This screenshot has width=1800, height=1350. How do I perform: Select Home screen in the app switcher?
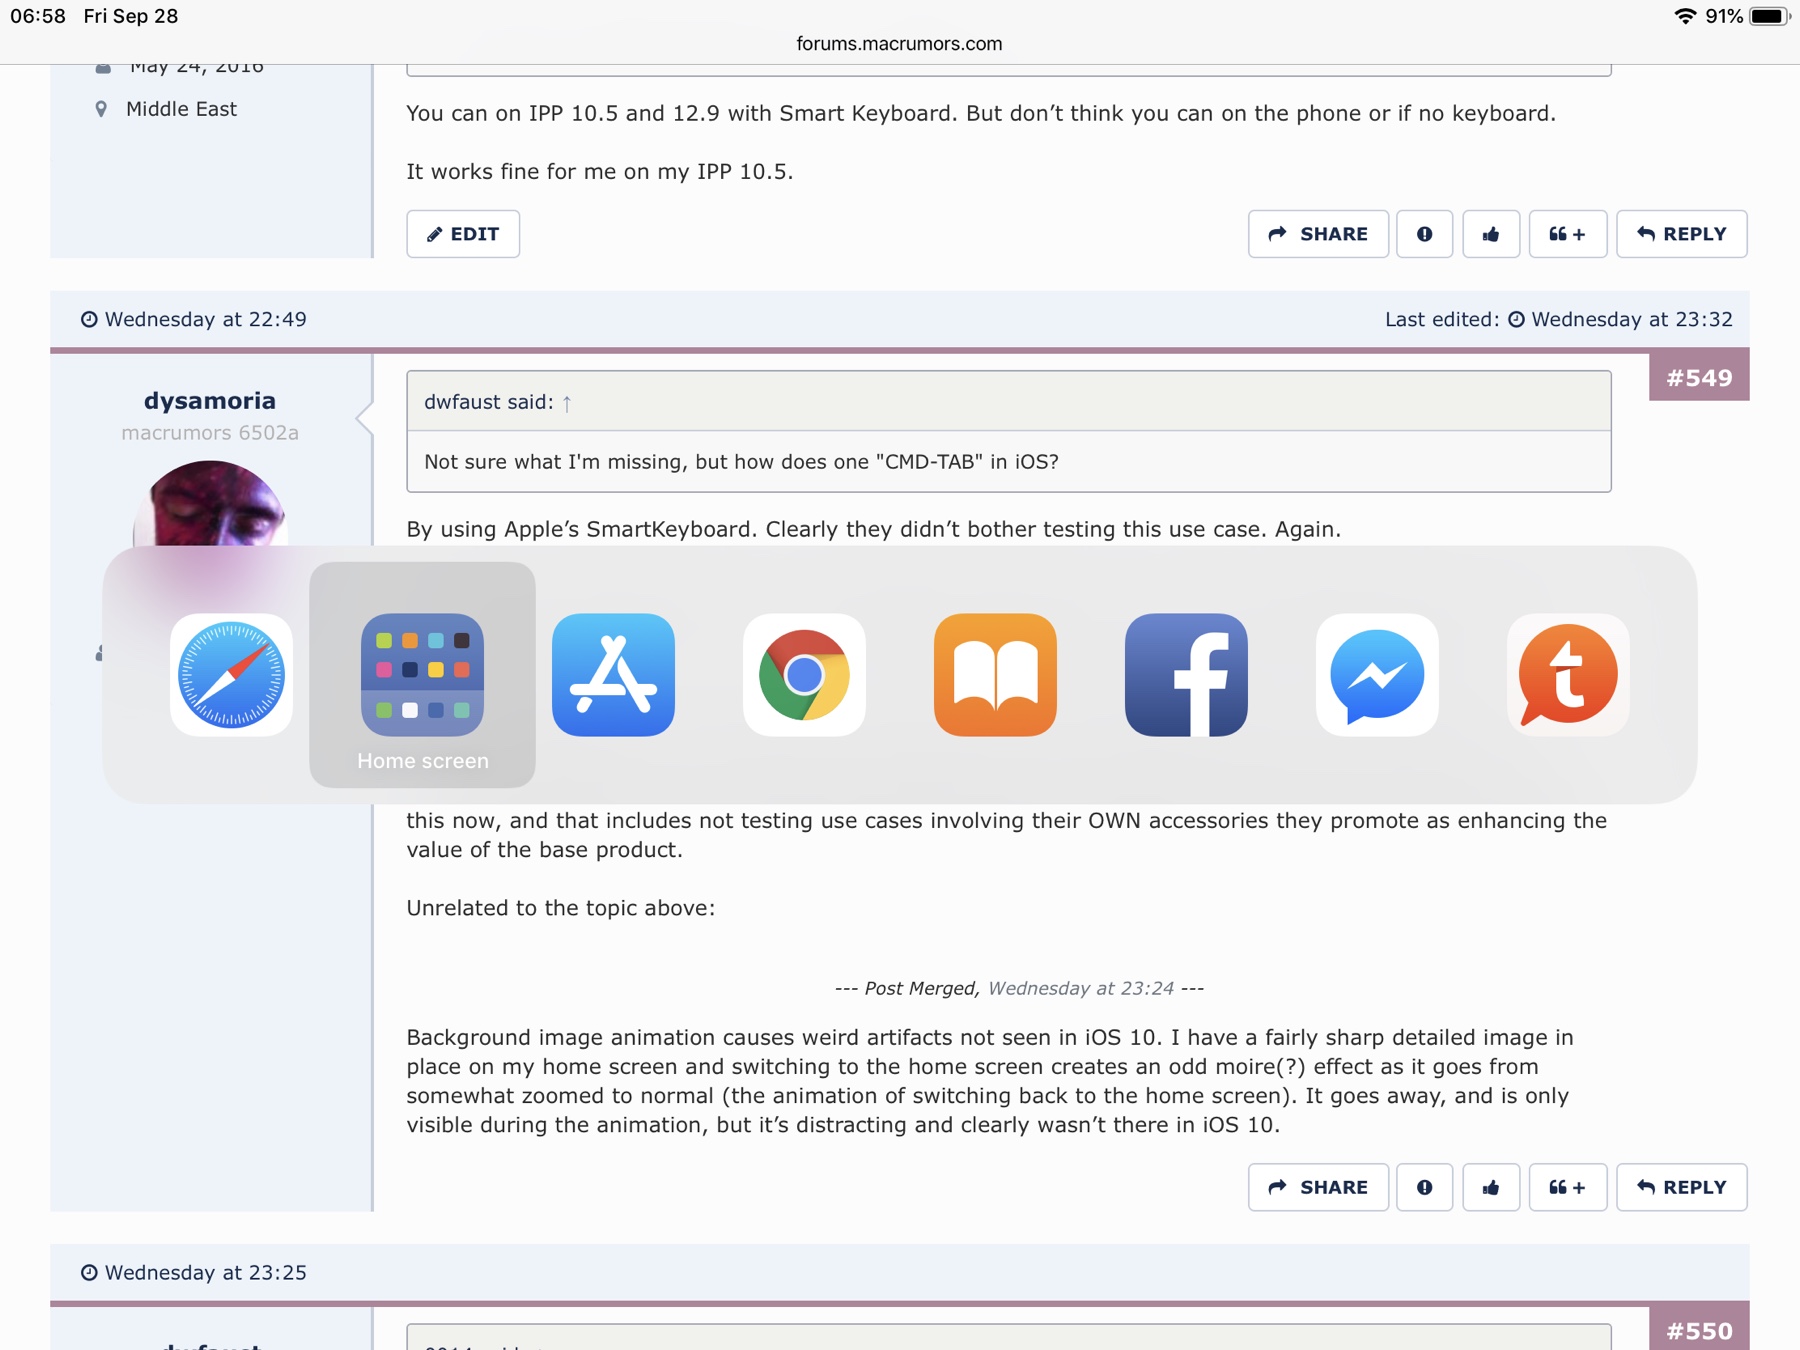click(422, 675)
